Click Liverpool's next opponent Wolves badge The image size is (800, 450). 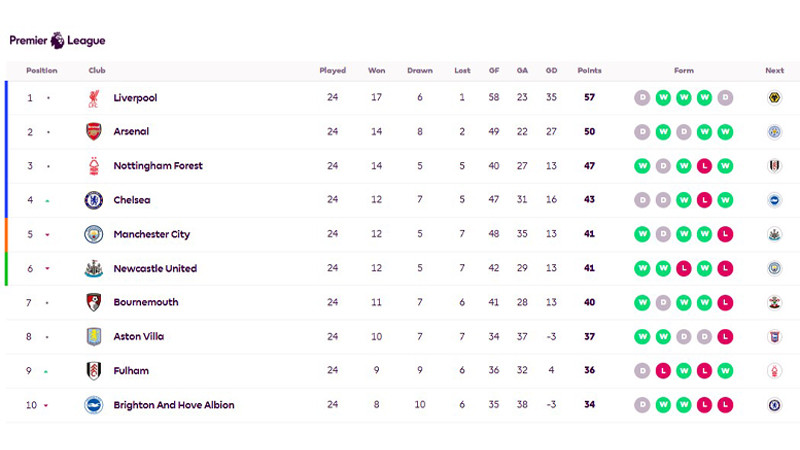tap(774, 97)
